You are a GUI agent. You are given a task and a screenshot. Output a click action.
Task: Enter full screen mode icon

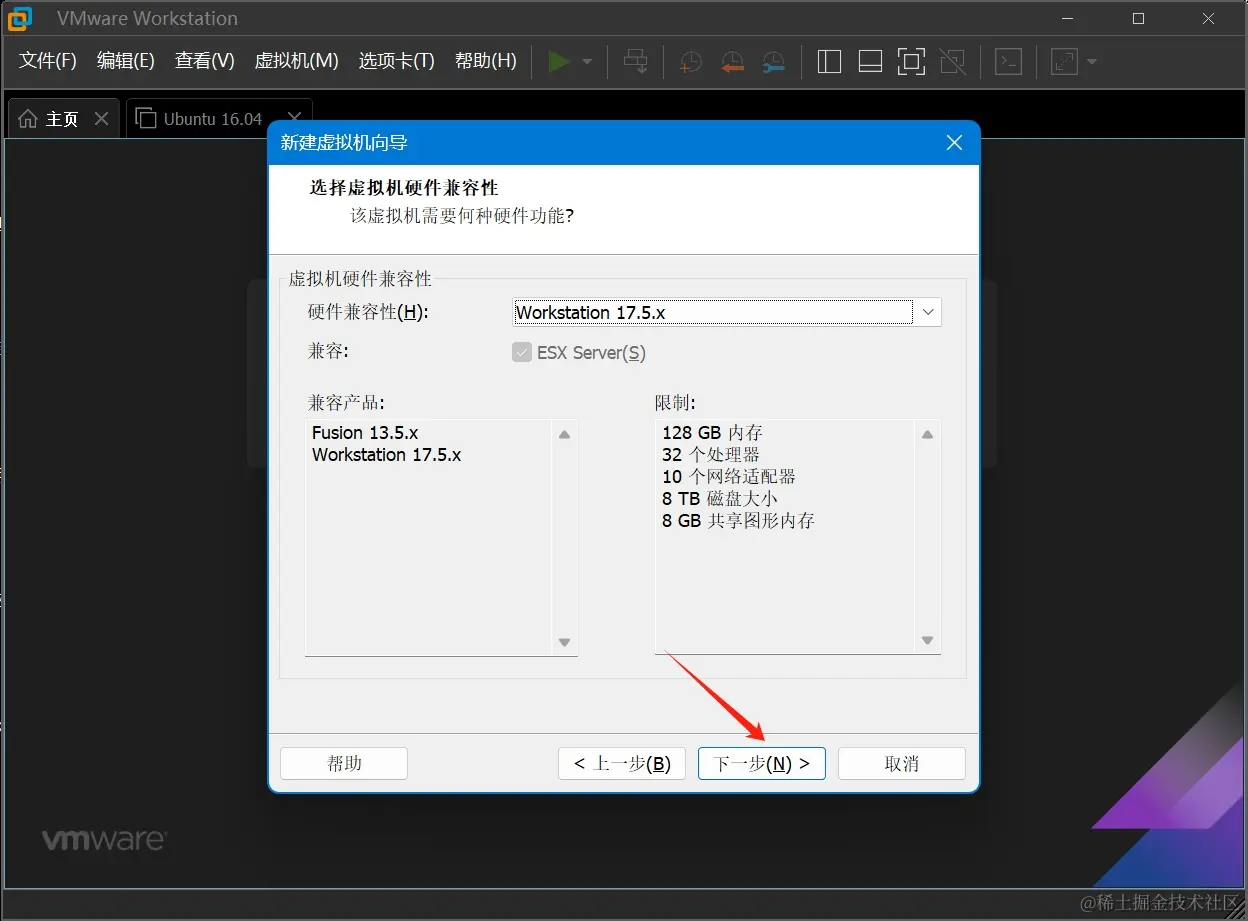point(911,61)
